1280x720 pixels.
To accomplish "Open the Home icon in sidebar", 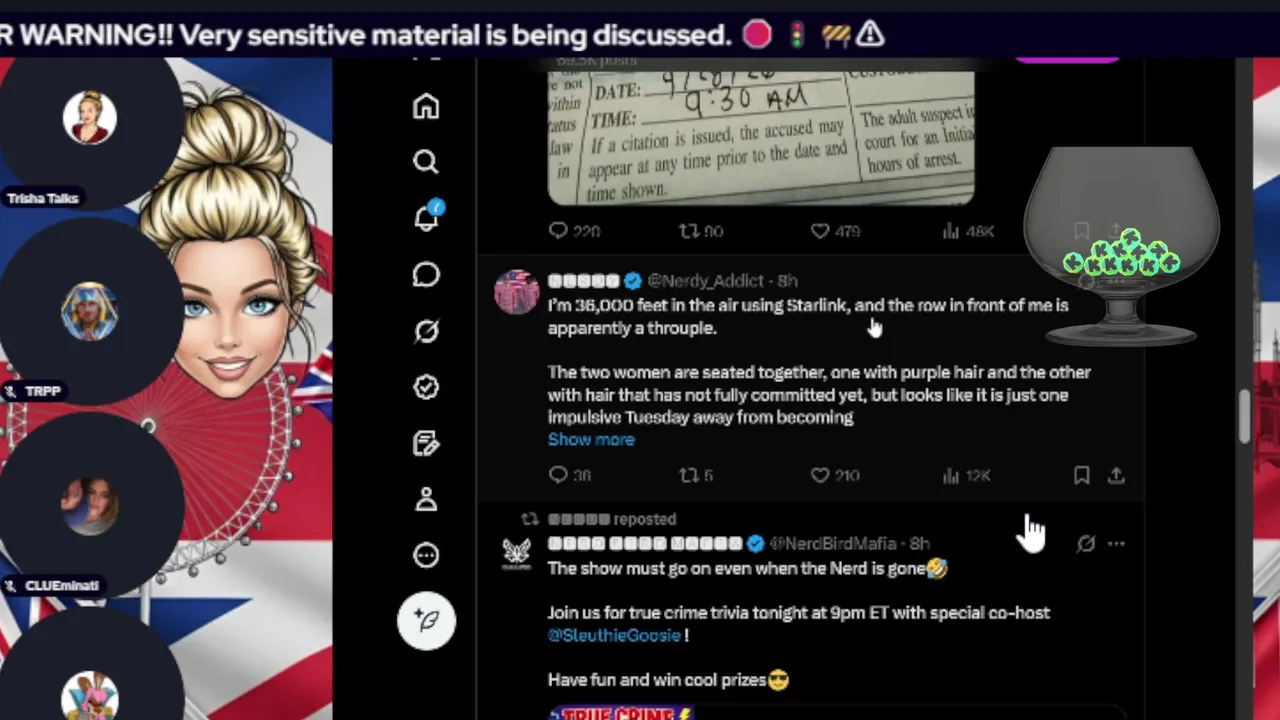I will [426, 106].
